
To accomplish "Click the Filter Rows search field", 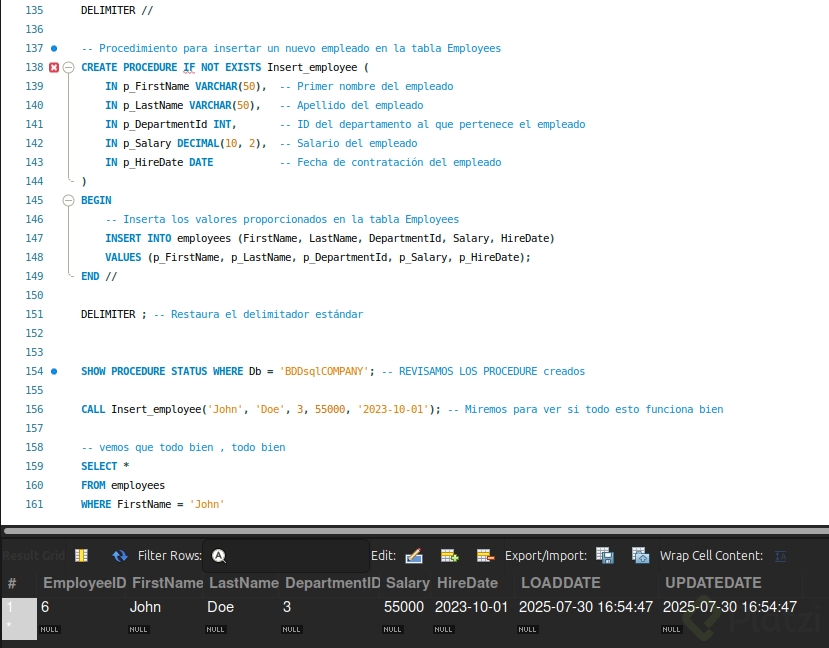I will coord(285,556).
